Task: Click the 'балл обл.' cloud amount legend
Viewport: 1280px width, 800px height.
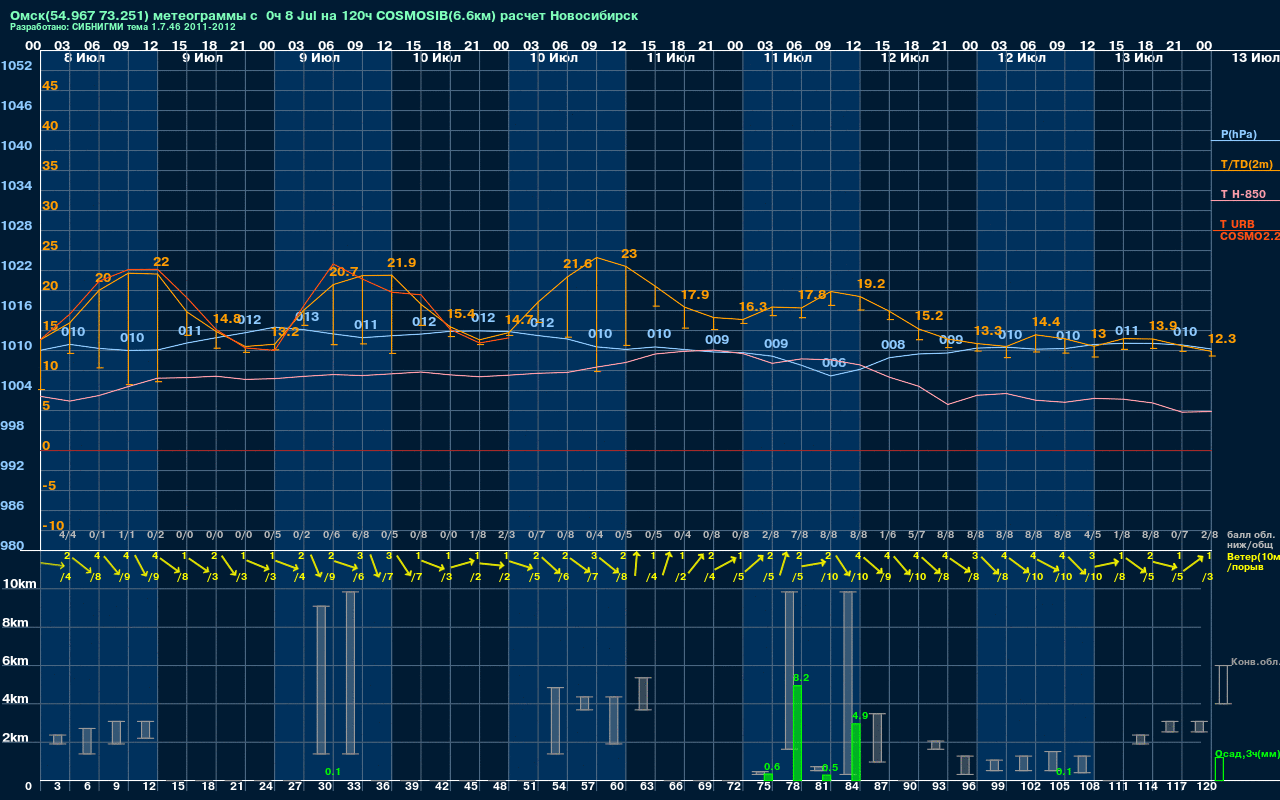Action: 1251,535
